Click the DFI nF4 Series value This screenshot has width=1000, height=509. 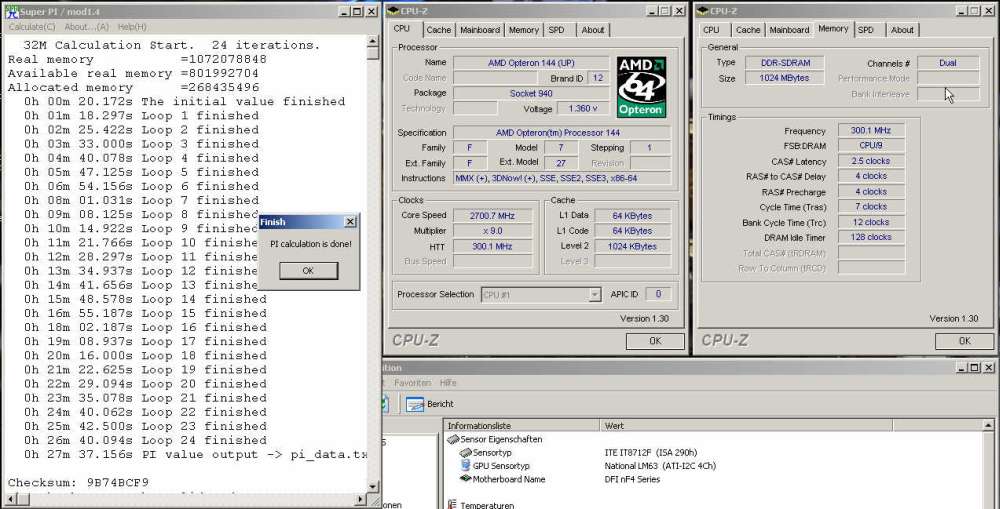[x=632, y=480]
